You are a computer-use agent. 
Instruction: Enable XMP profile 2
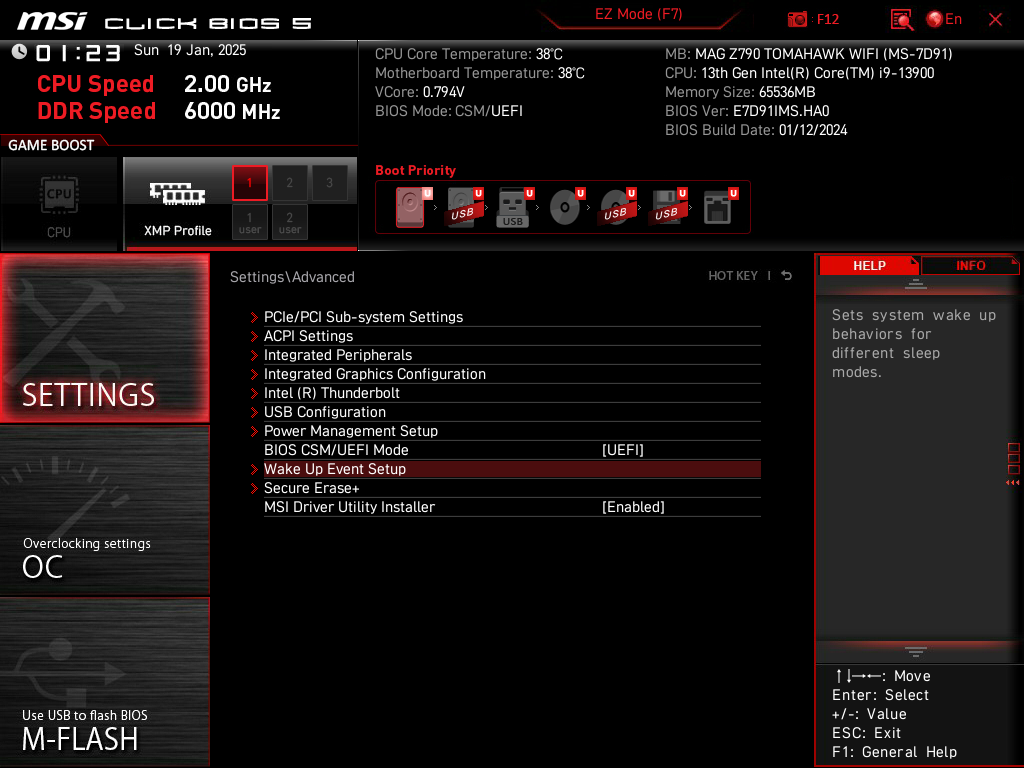pos(289,183)
